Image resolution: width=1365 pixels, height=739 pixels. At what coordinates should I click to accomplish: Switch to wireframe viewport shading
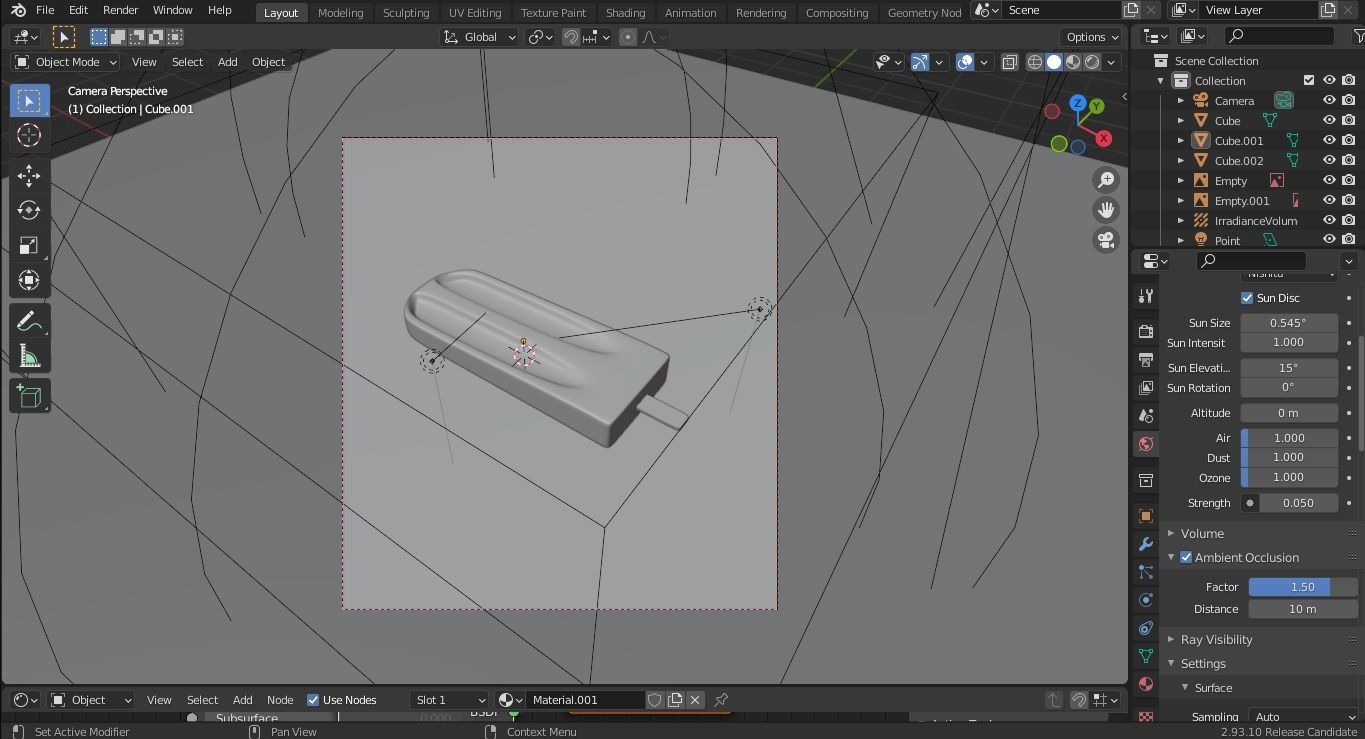point(1035,62)
